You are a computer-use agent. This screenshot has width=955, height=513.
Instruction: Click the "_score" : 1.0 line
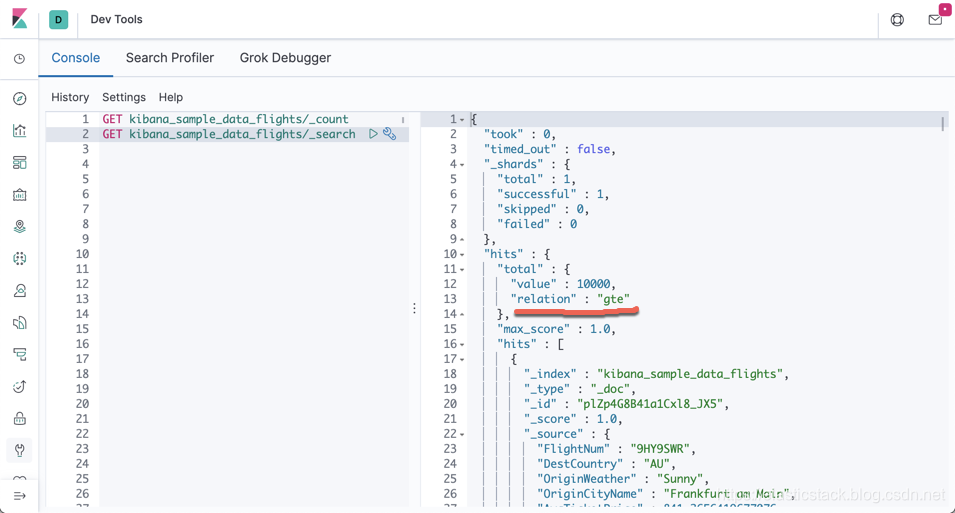coord(573,419)
